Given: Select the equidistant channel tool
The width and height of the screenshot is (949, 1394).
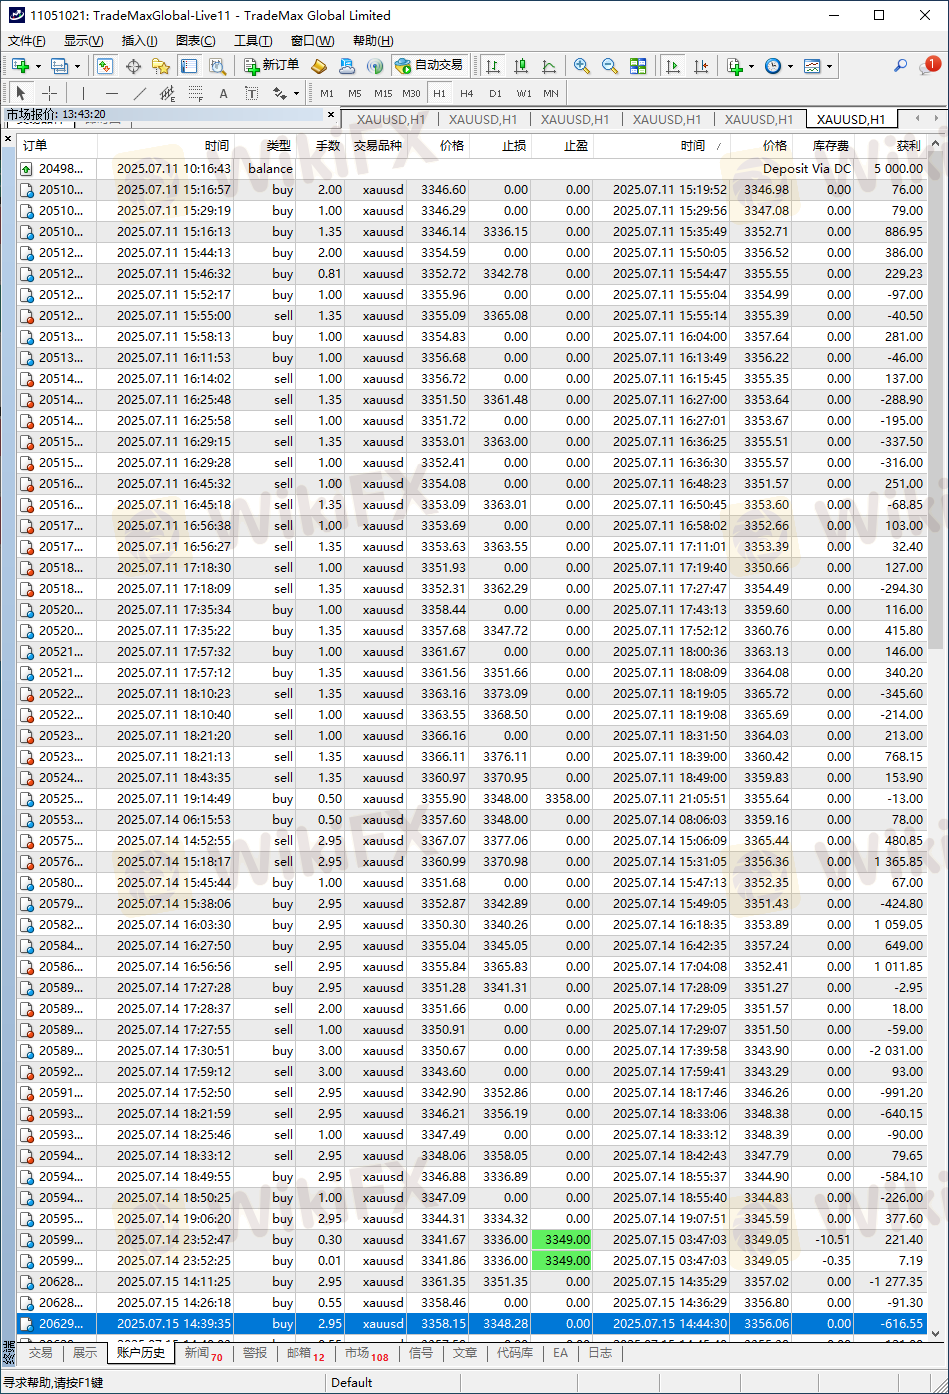Looking at the screenshot, I should point(168,93).
